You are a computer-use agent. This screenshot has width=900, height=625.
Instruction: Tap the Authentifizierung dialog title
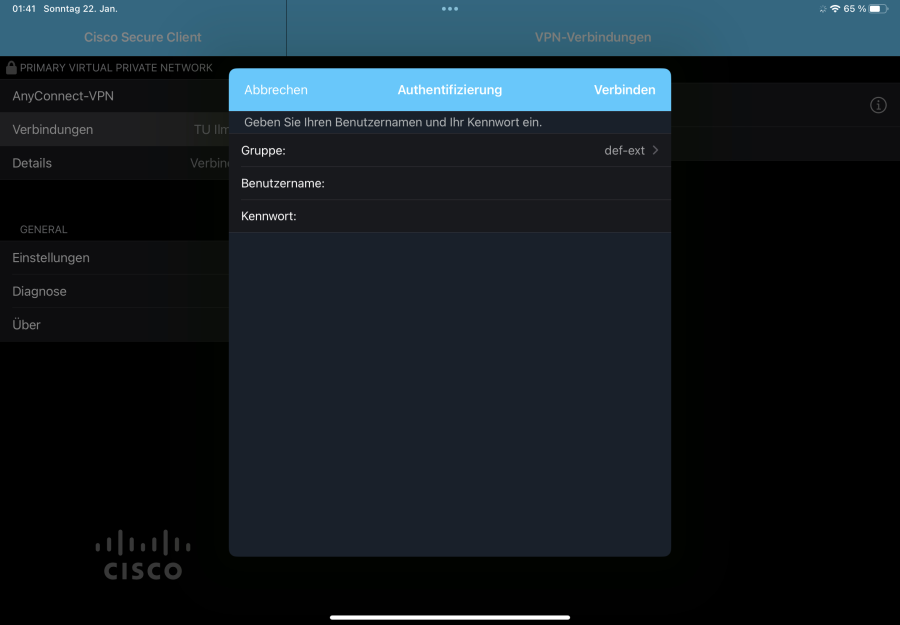click(450, 90)
